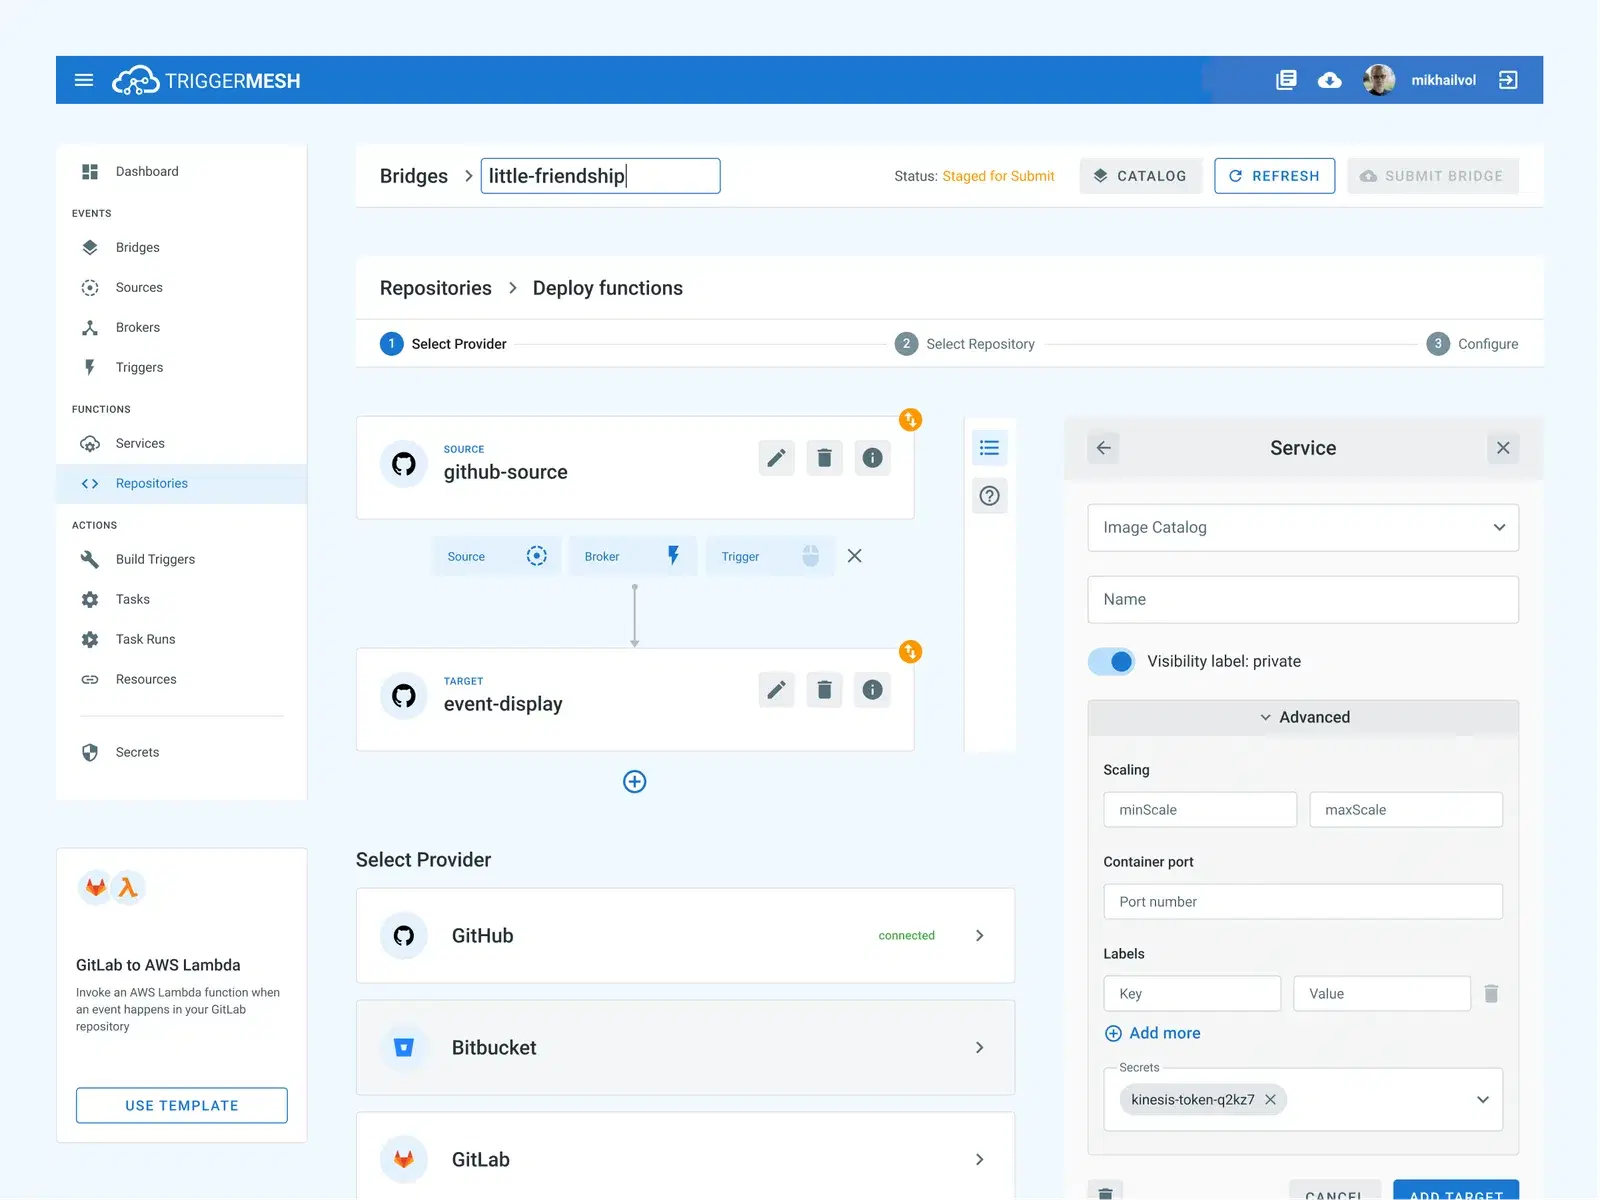Delete the Key/Value label row
This screenshot has height=1200, width=1600.
(1491, 994)
